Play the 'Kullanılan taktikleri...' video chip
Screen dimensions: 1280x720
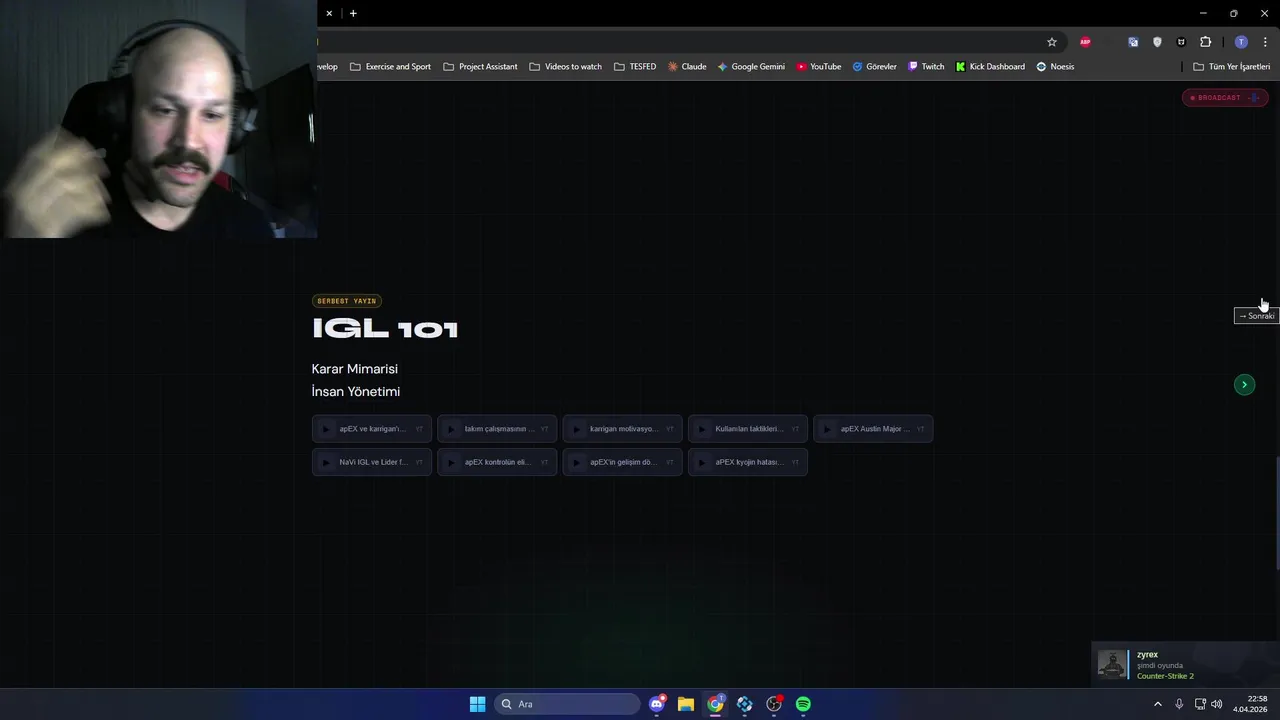tap(748, 429)
